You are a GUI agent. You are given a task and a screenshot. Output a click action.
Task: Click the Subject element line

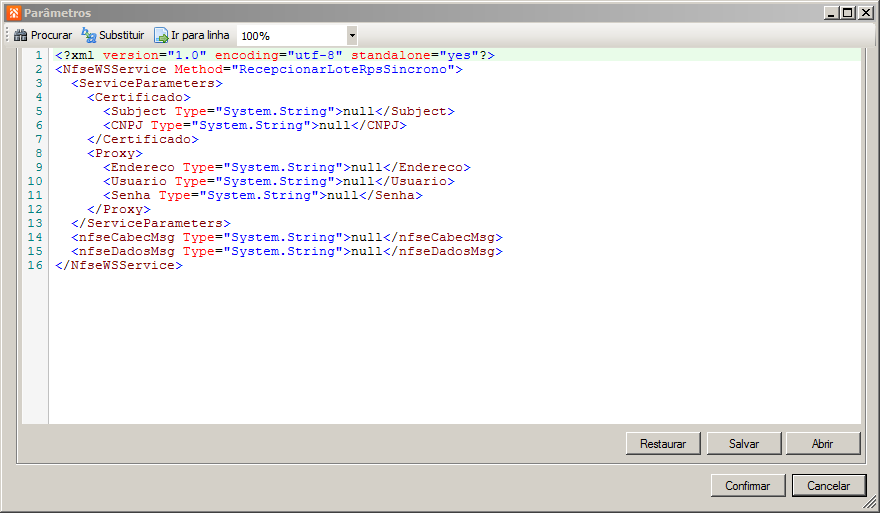(279, 111)
